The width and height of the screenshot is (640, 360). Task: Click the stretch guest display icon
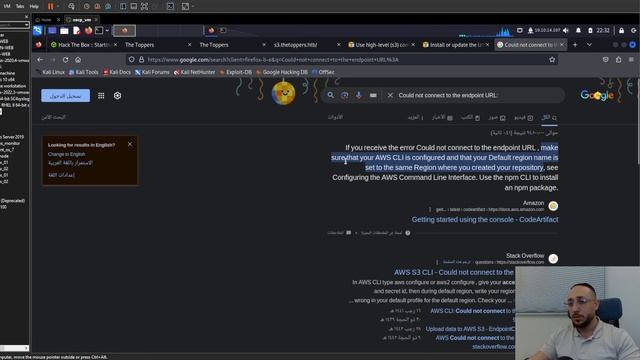185,6
